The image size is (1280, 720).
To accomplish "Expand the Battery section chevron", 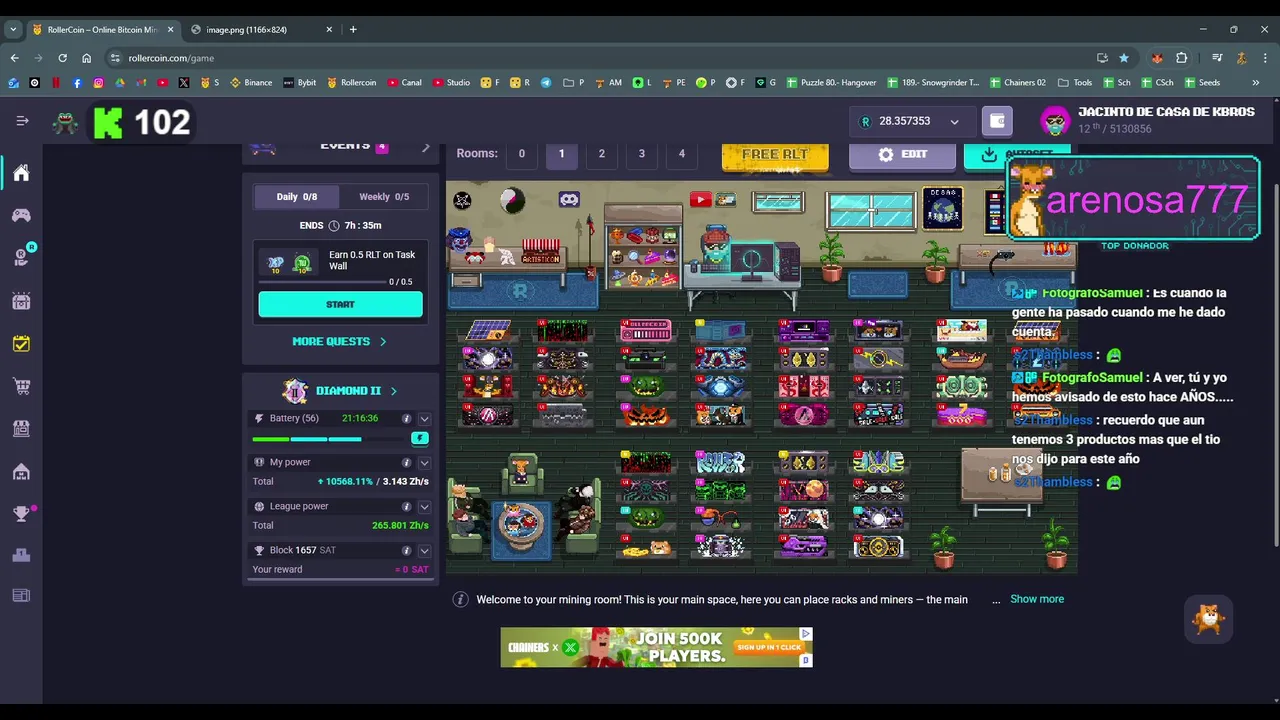I will [424, 418].
